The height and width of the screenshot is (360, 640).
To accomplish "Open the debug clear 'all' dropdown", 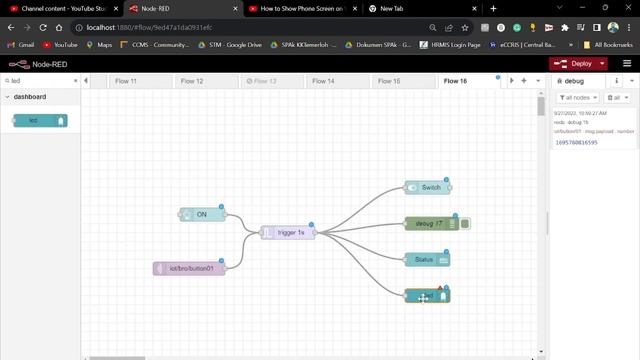I will 618,98.
